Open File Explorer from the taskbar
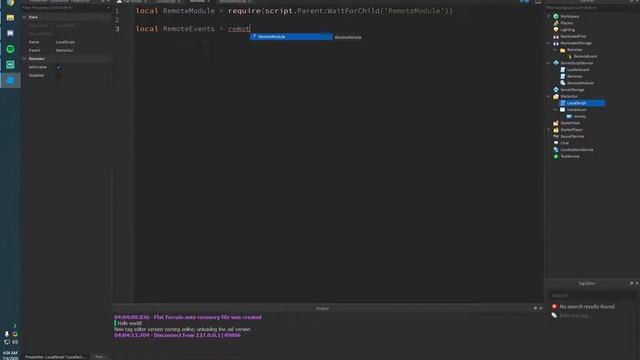Screen dimensions: 640x360 (x=10, y=18)
